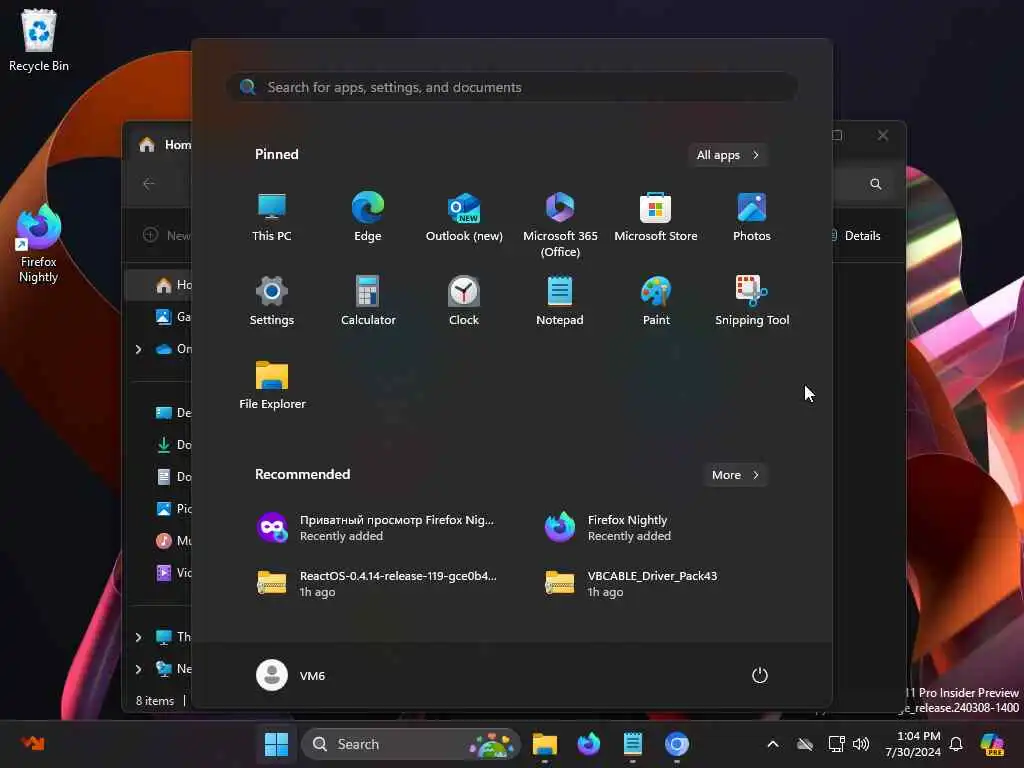Select Videos in File Explorer sidebar
This screenshot has height=768, width=1024.
click(173, 573)
